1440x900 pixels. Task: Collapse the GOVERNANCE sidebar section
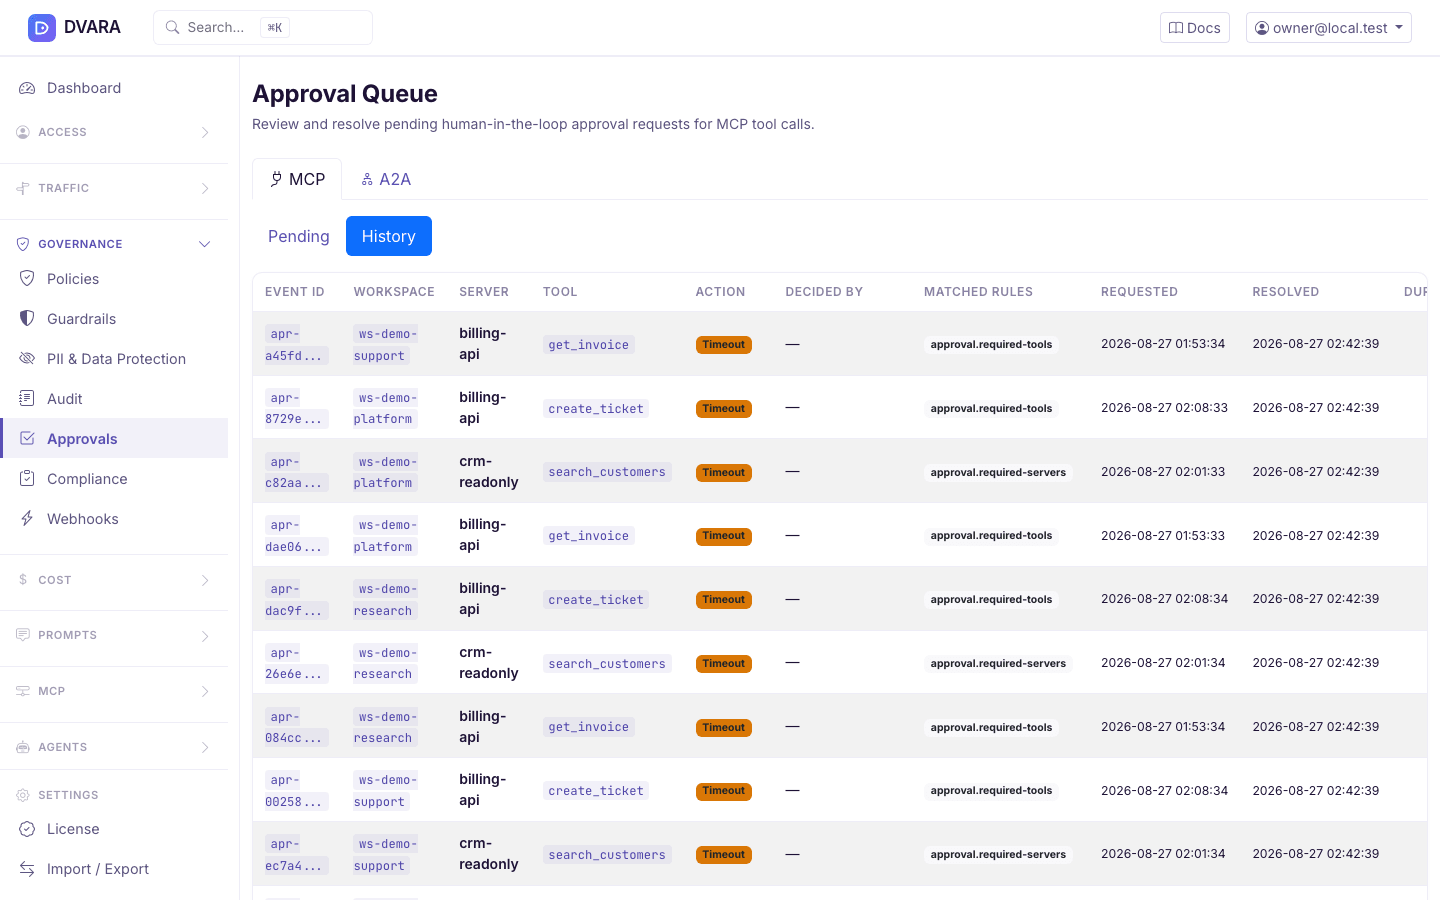114,244
